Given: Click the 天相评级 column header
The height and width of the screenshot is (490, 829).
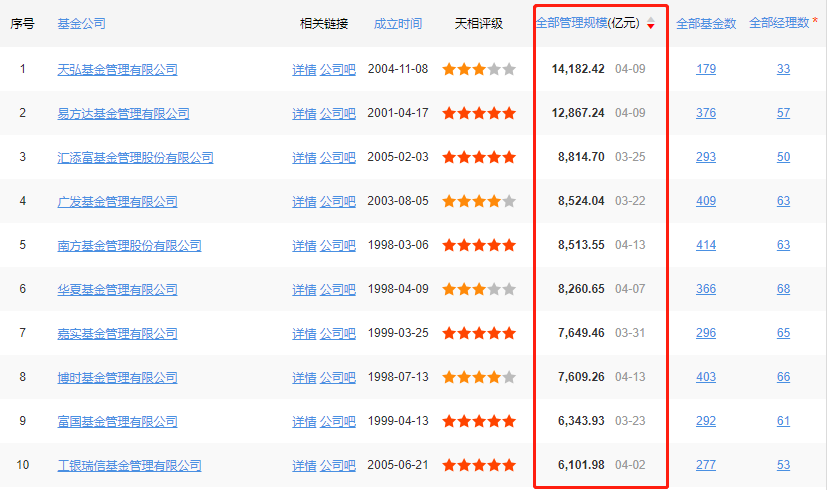Looking at the screenshot, I should (x=478, y=24).
